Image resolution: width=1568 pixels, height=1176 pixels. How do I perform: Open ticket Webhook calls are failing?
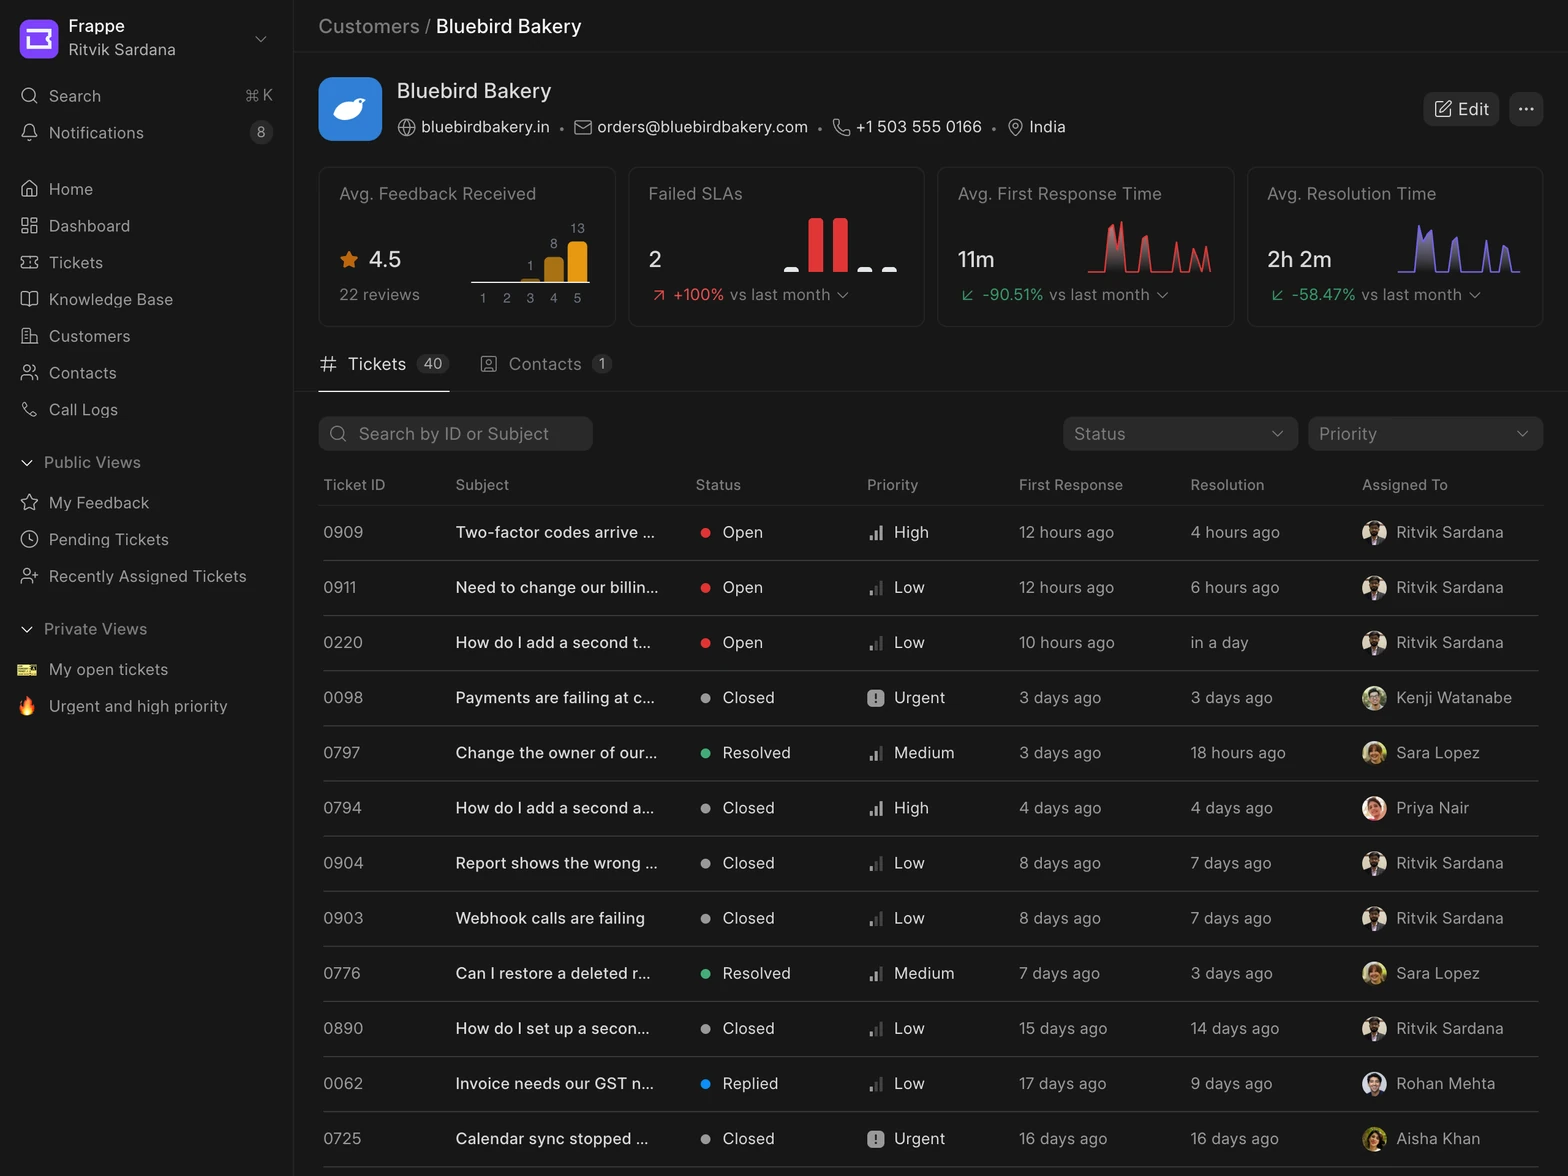pyautogui.click(x=550, y=918)
